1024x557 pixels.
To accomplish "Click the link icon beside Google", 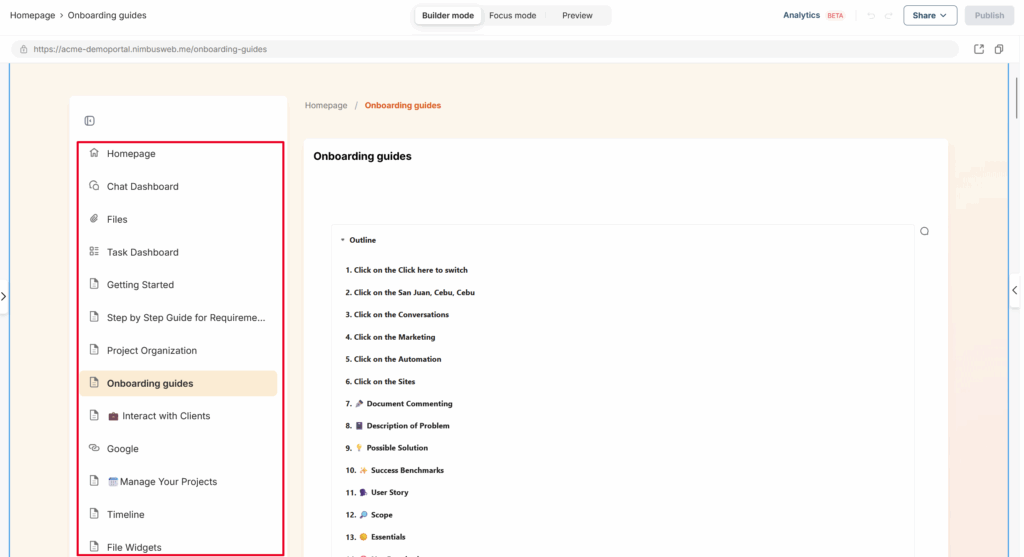I will tap(94, 448).
